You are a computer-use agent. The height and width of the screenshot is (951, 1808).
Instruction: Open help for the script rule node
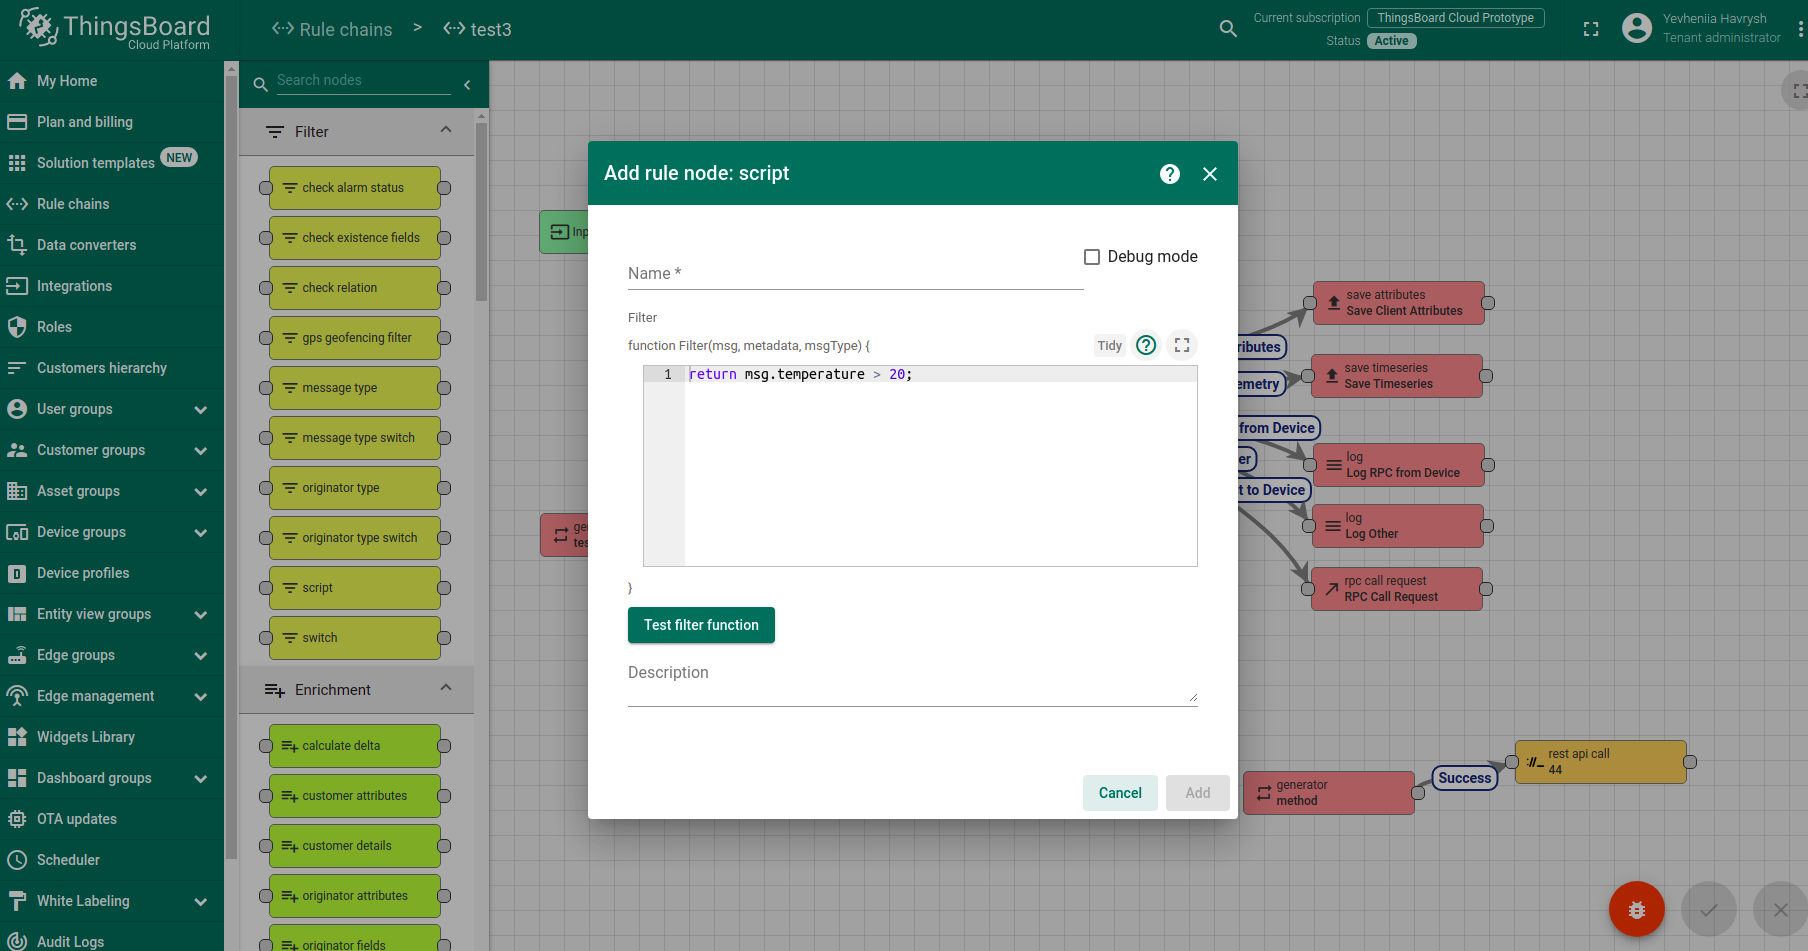click(1170, 174)
